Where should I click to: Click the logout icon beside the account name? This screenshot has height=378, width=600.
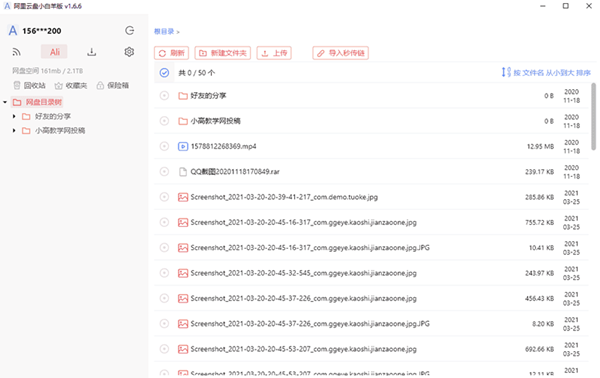(130, 31)
